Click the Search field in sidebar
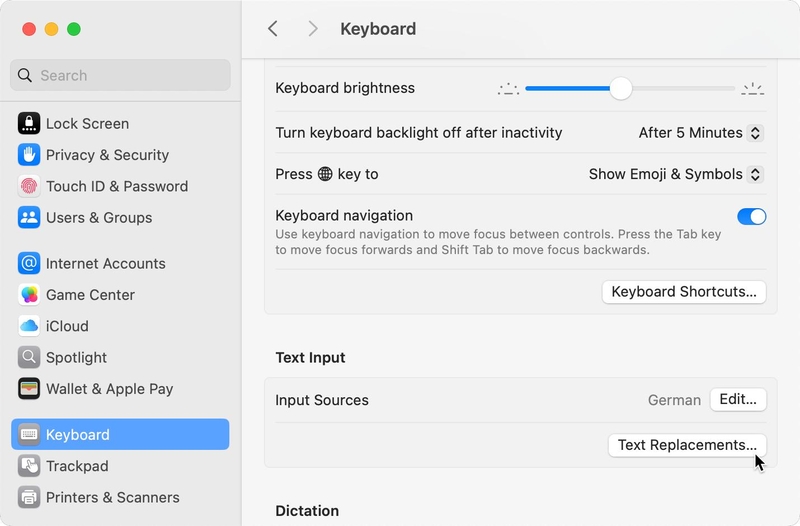 (120, 75)
